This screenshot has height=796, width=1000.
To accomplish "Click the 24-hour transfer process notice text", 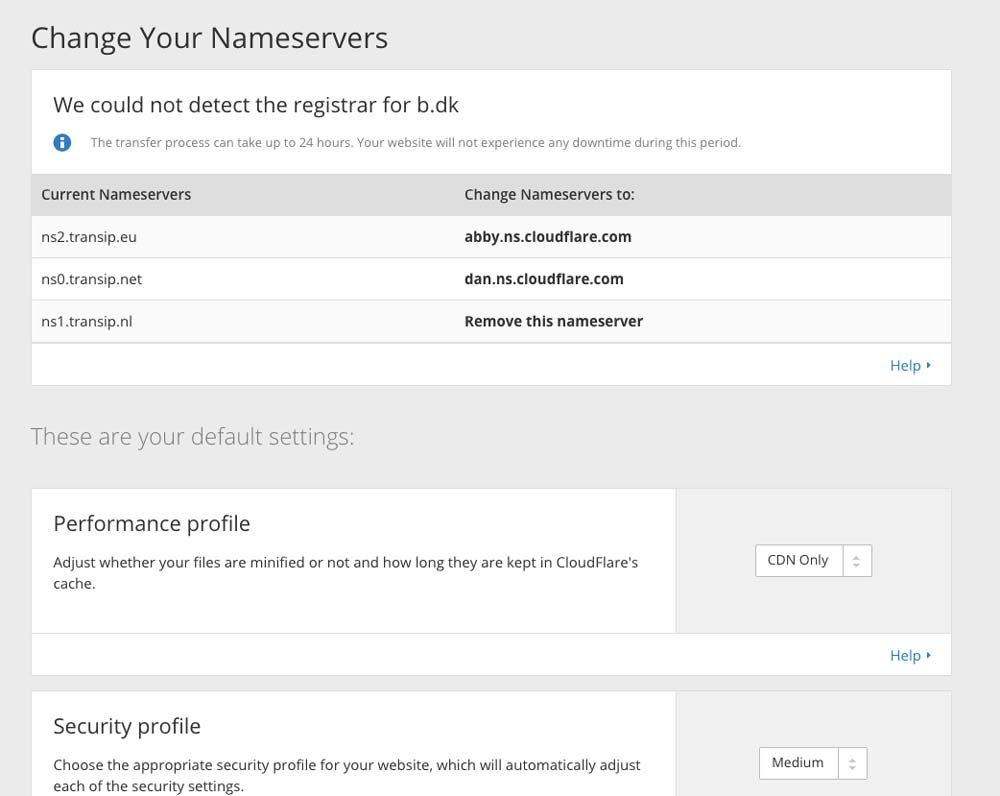I will click(415, 143).
